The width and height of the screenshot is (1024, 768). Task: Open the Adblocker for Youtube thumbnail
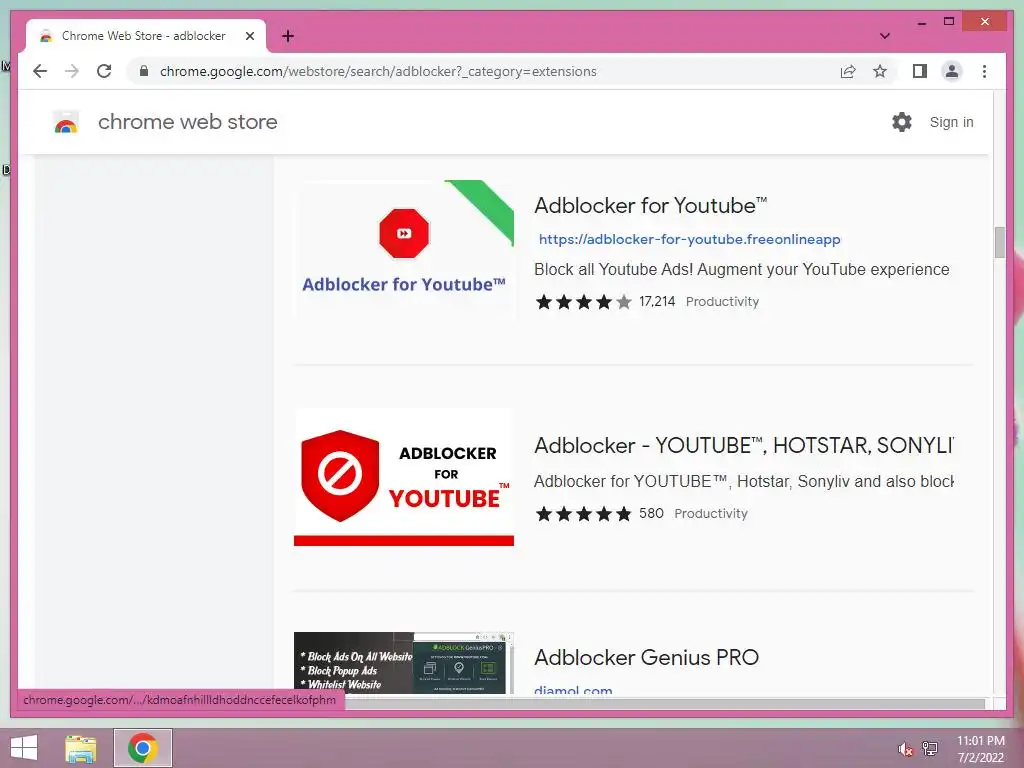coord(404,249)
